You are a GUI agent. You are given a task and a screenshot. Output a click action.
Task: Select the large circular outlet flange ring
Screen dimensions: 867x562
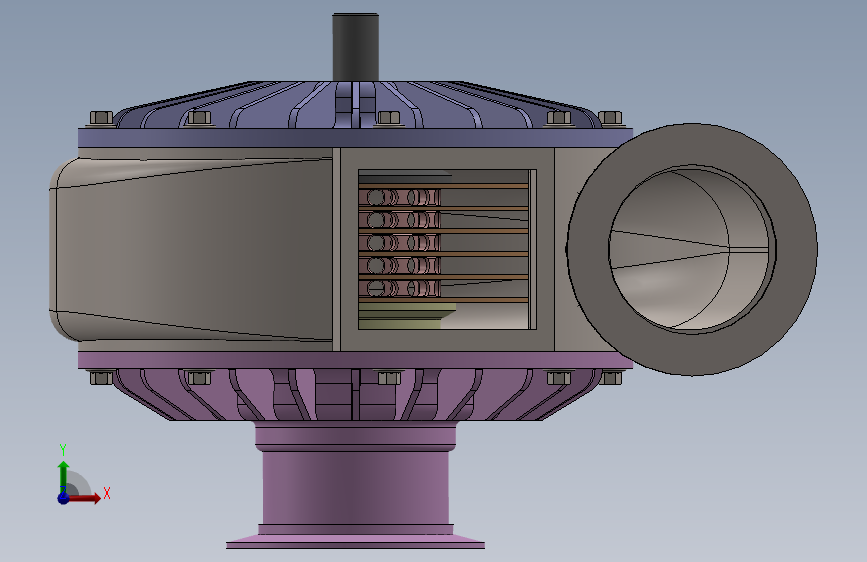pyautogui.click(x=691, y=249)
